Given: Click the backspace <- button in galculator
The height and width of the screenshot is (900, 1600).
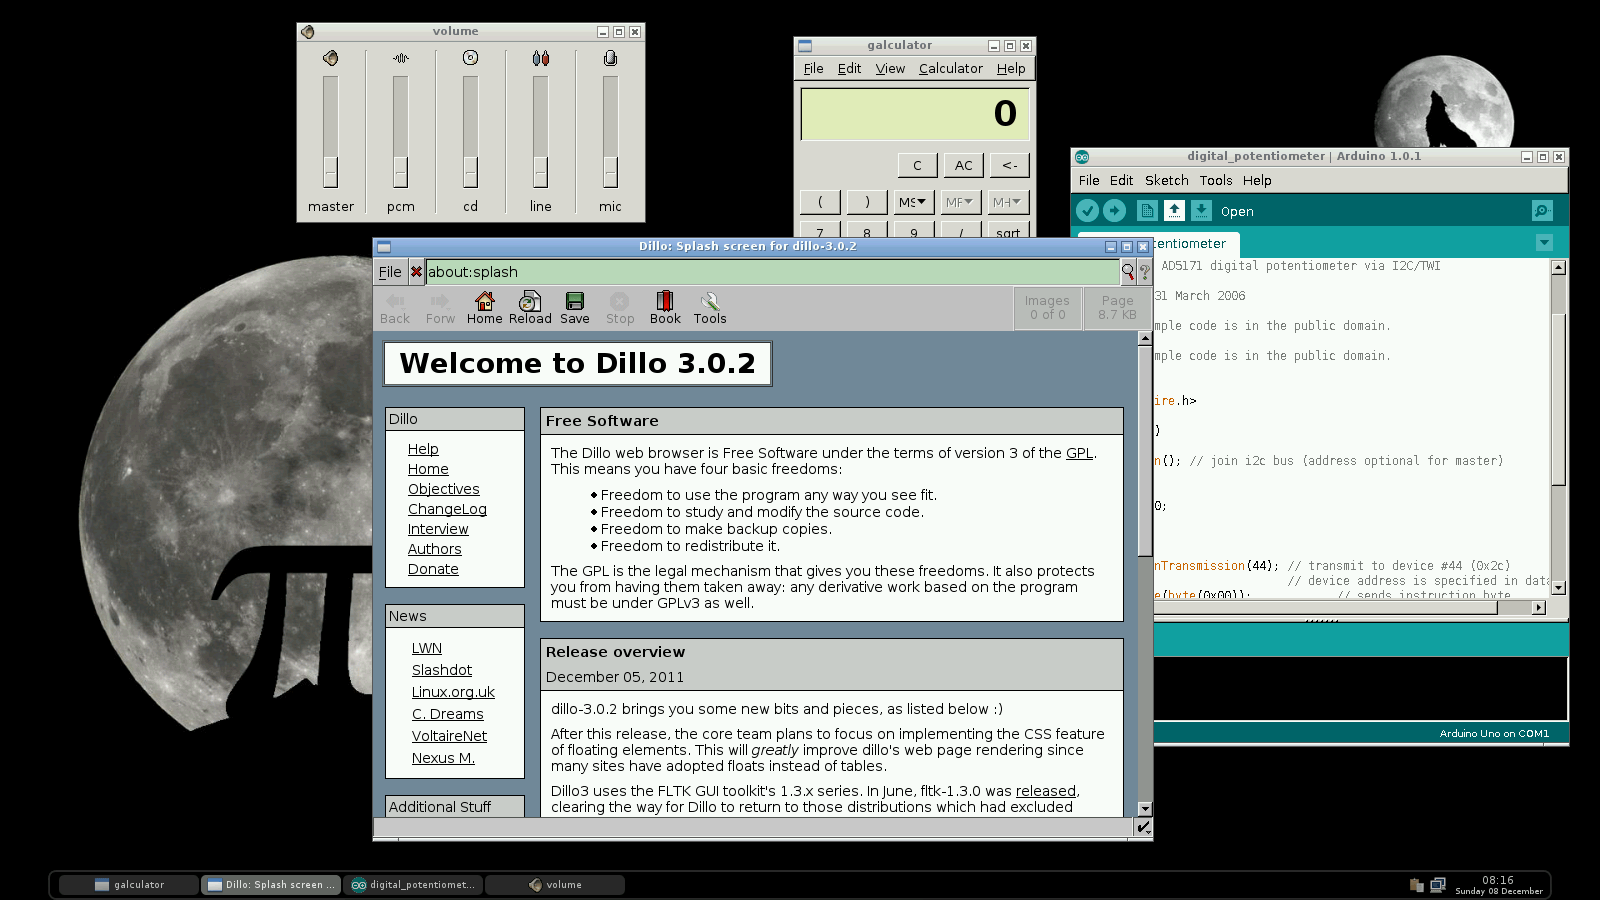Looking at the screenshot, I should click(1010, 165).
